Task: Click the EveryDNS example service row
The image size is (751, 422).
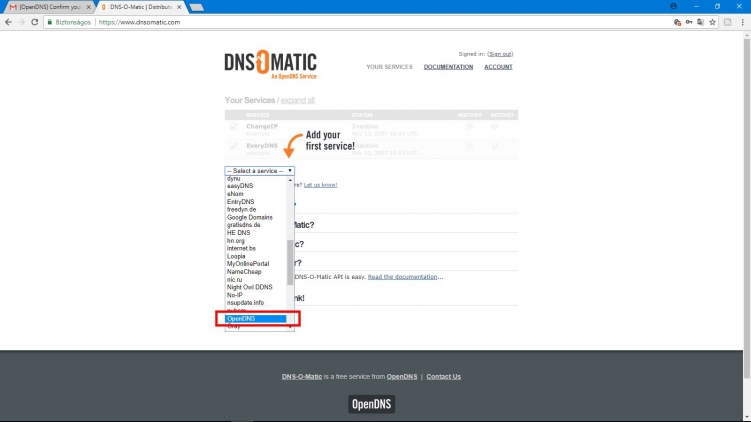Action: coord(371,148)
